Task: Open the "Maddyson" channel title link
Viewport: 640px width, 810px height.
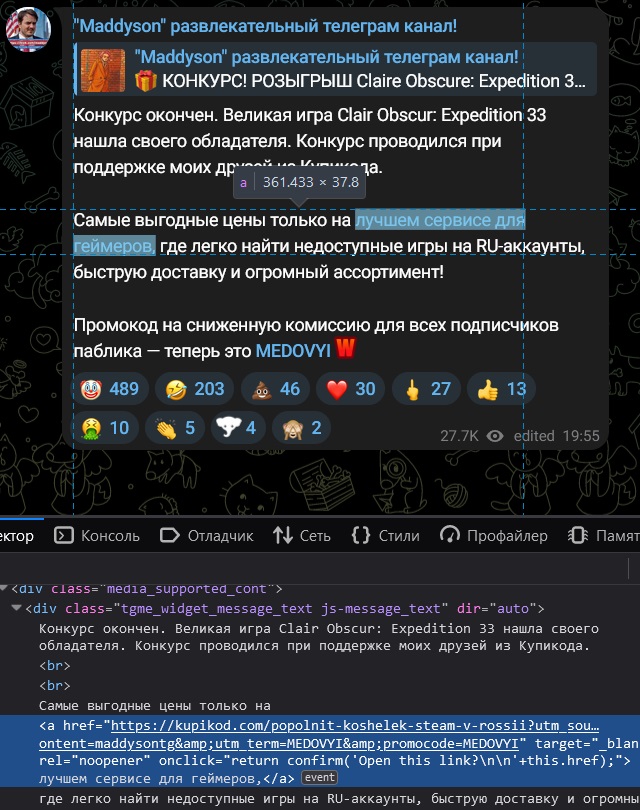Action: pyautogui.click(x=265, y=26)
